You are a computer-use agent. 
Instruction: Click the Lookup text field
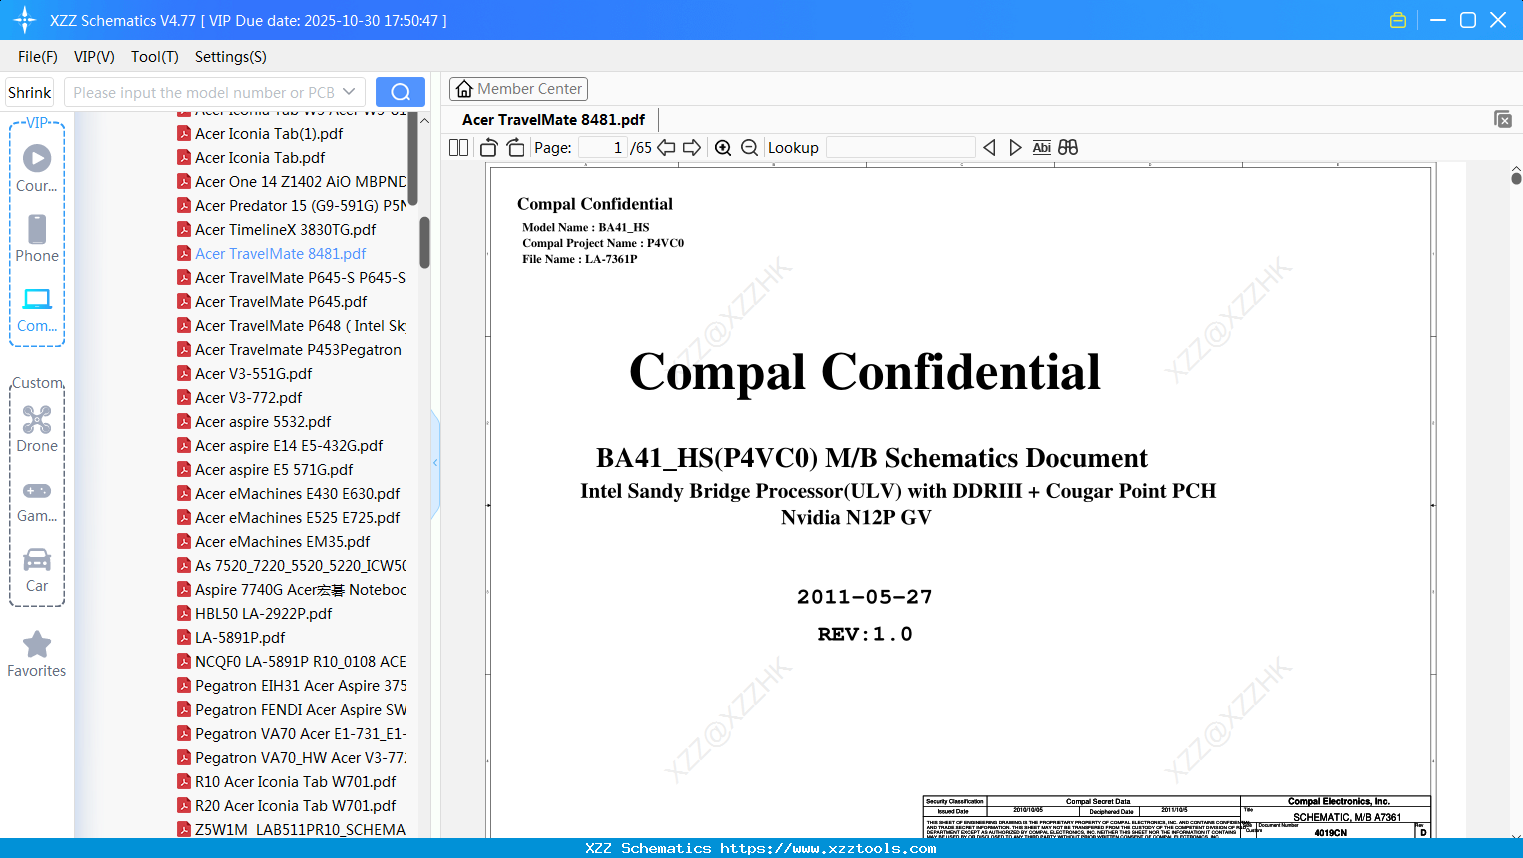point(900,148)
